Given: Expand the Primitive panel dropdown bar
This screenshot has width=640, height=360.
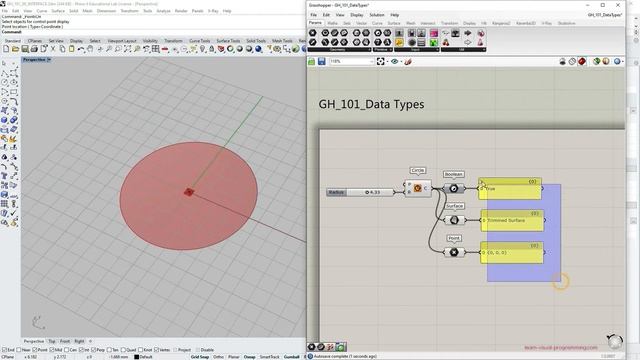Looking at the screenshot, I should coord(383,49).
